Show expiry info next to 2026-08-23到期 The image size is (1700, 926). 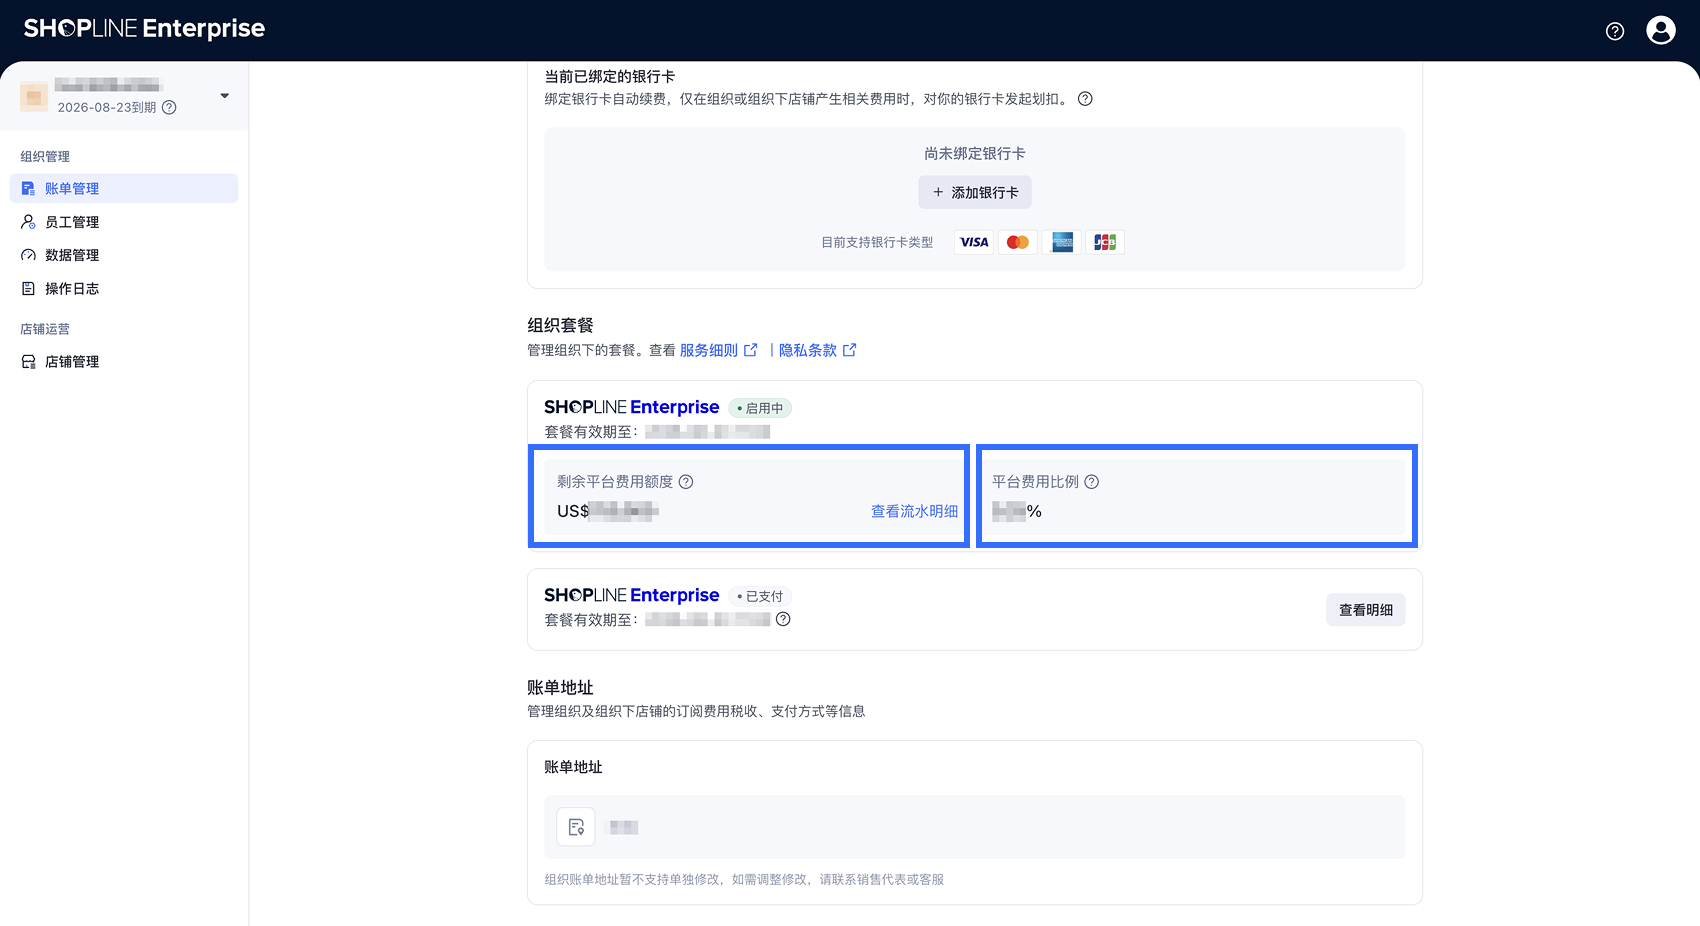[x=169, y=108]
